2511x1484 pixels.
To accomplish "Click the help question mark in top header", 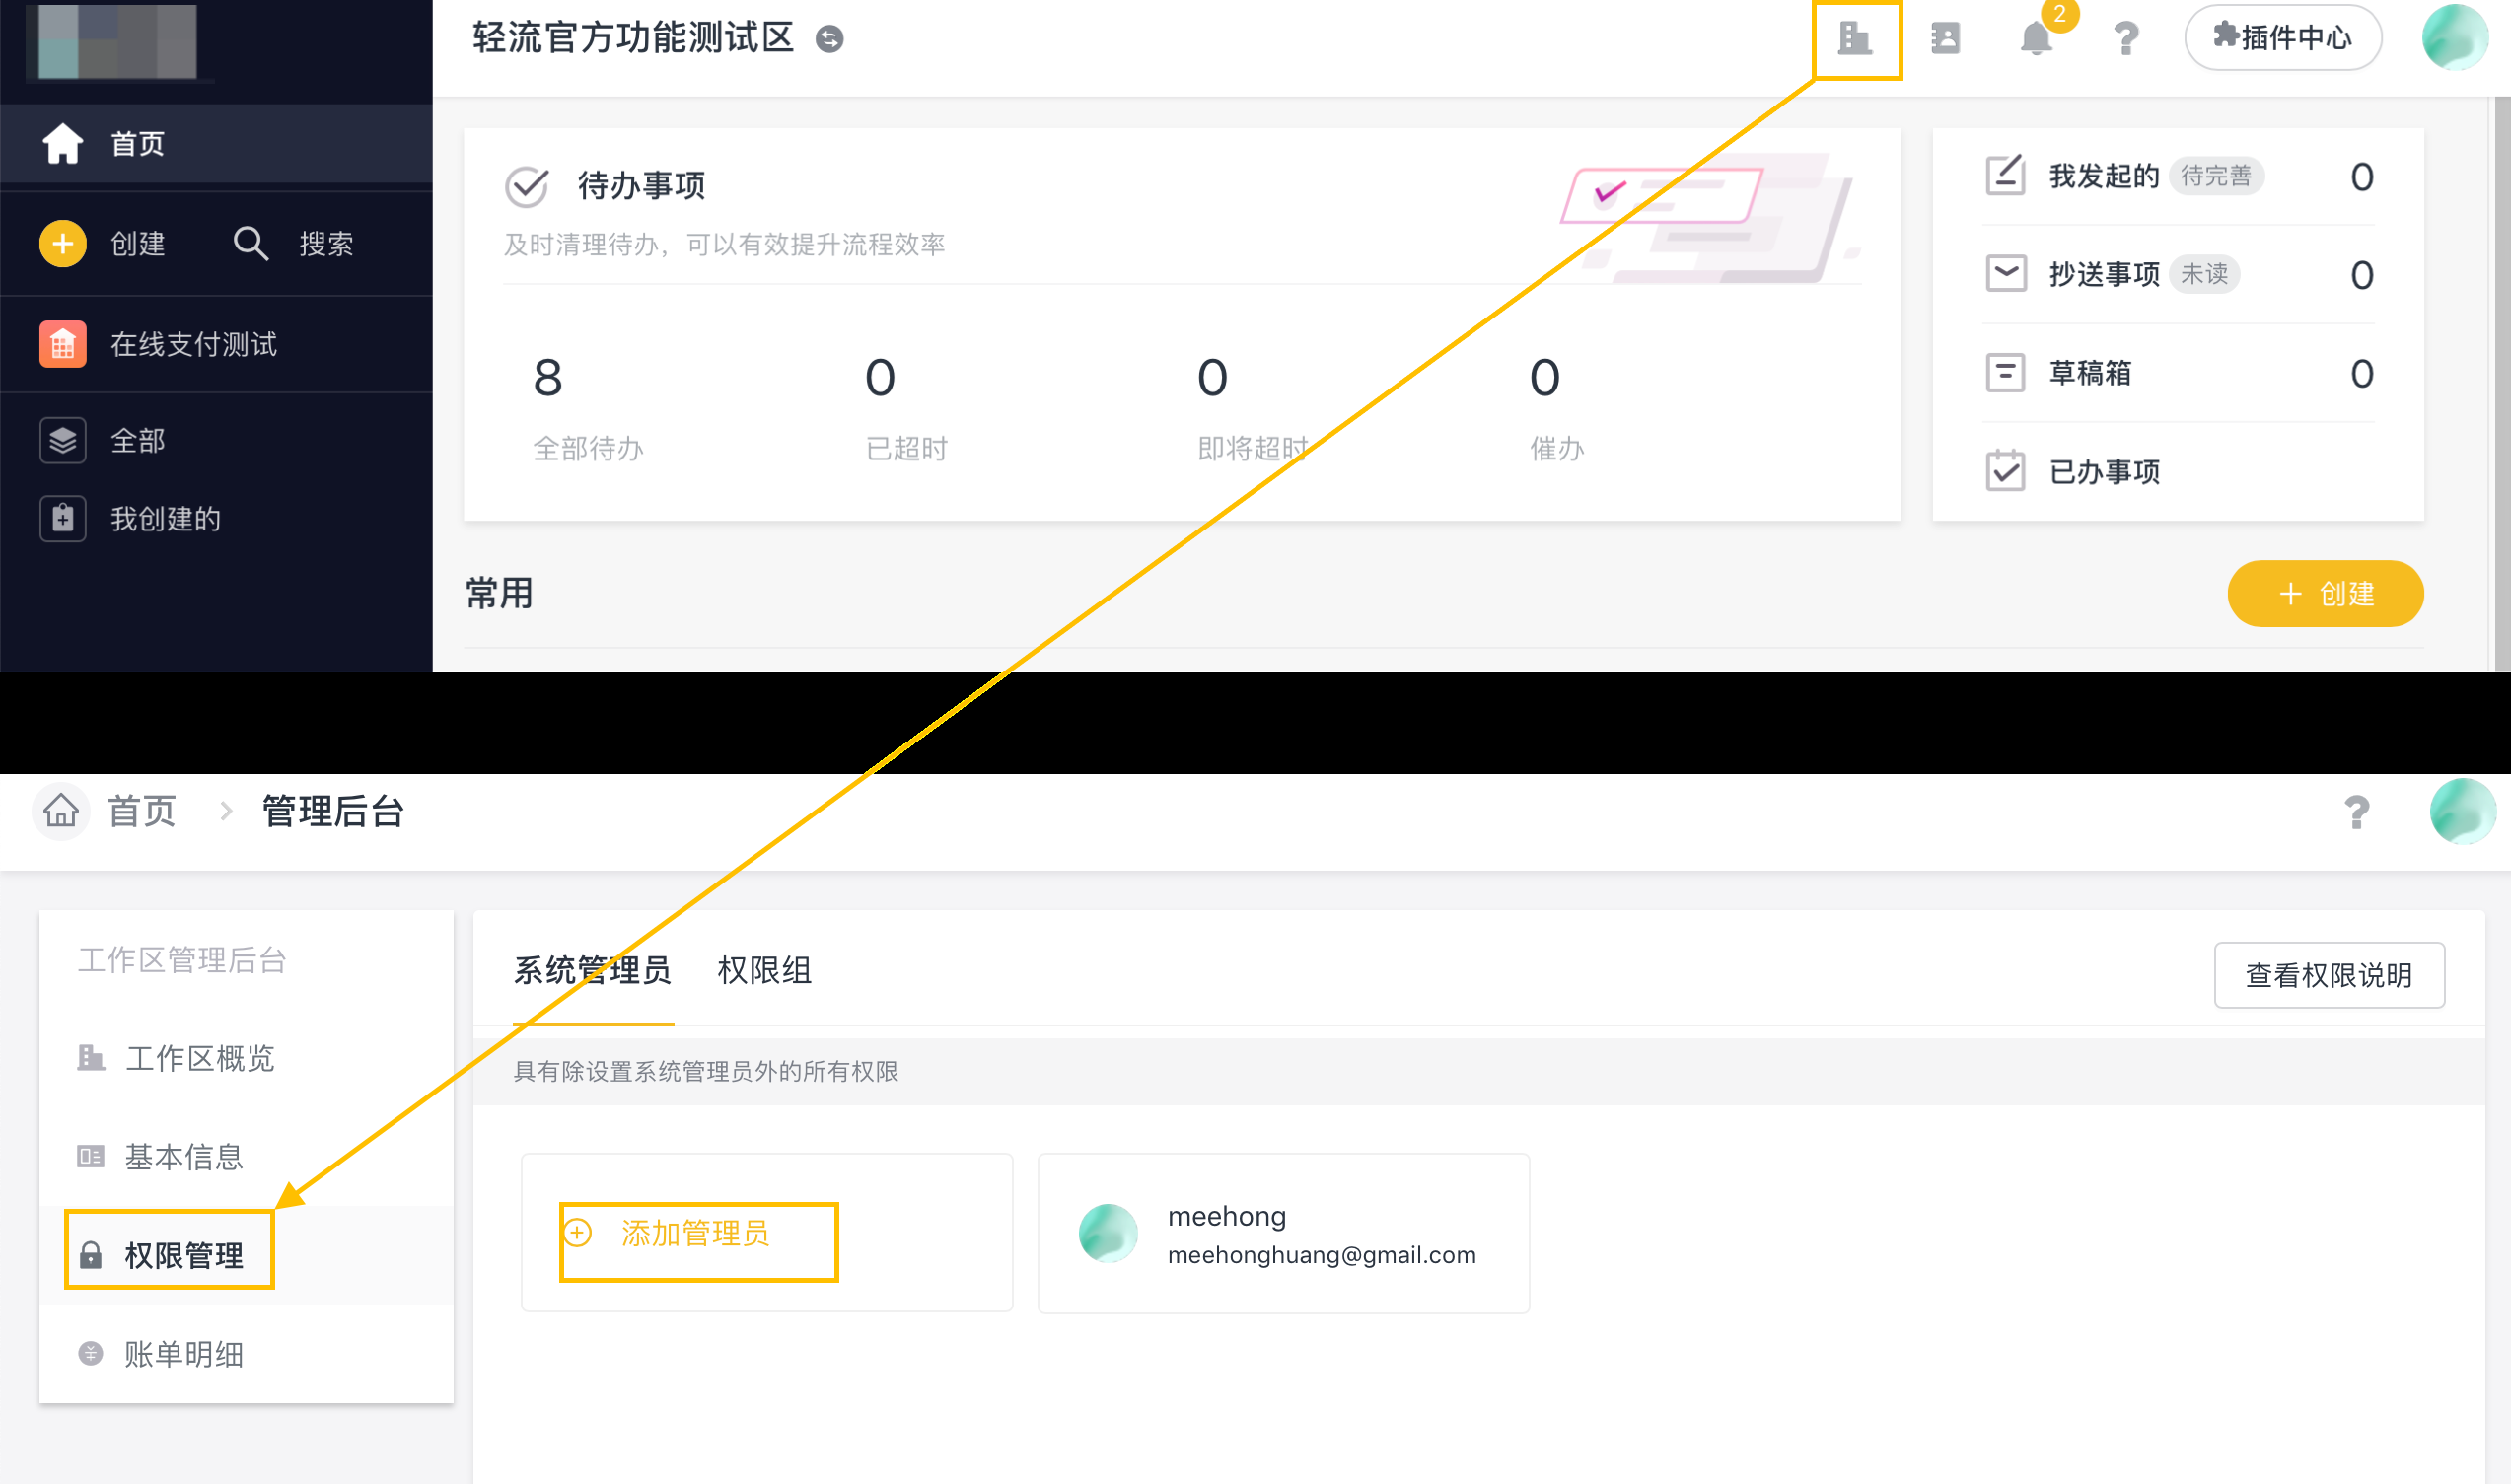I will tap(2126, 39).
